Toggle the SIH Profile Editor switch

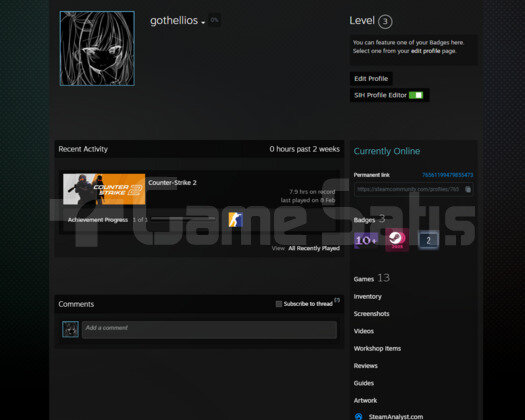pyautogui.click(x=416, y=95)
